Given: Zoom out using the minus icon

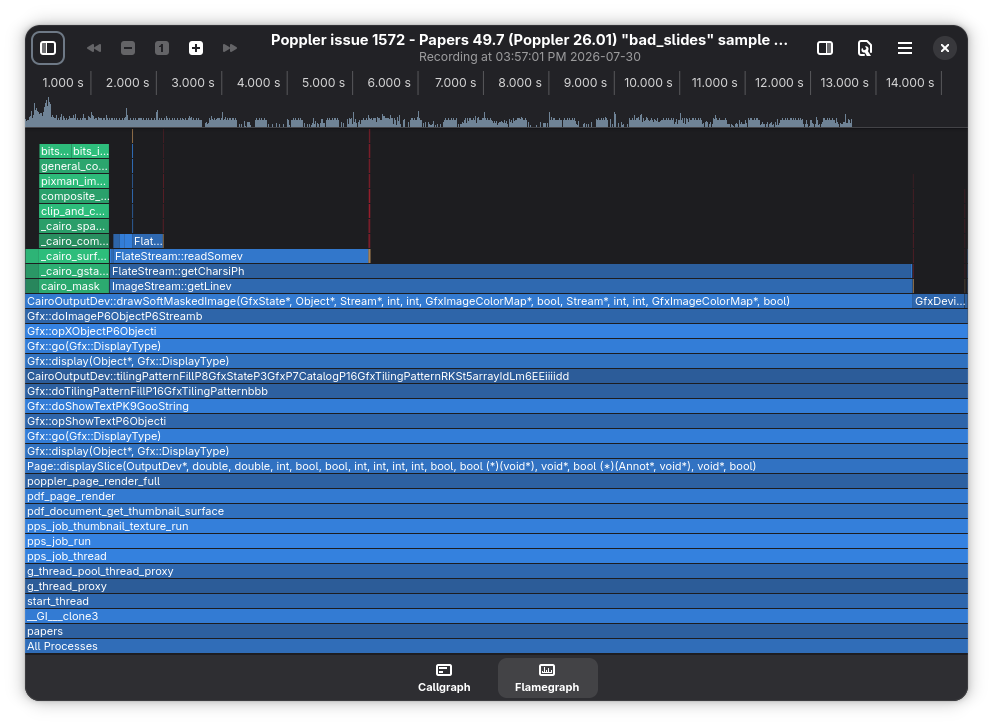Looking at the screenshot, I should (128, 48).
